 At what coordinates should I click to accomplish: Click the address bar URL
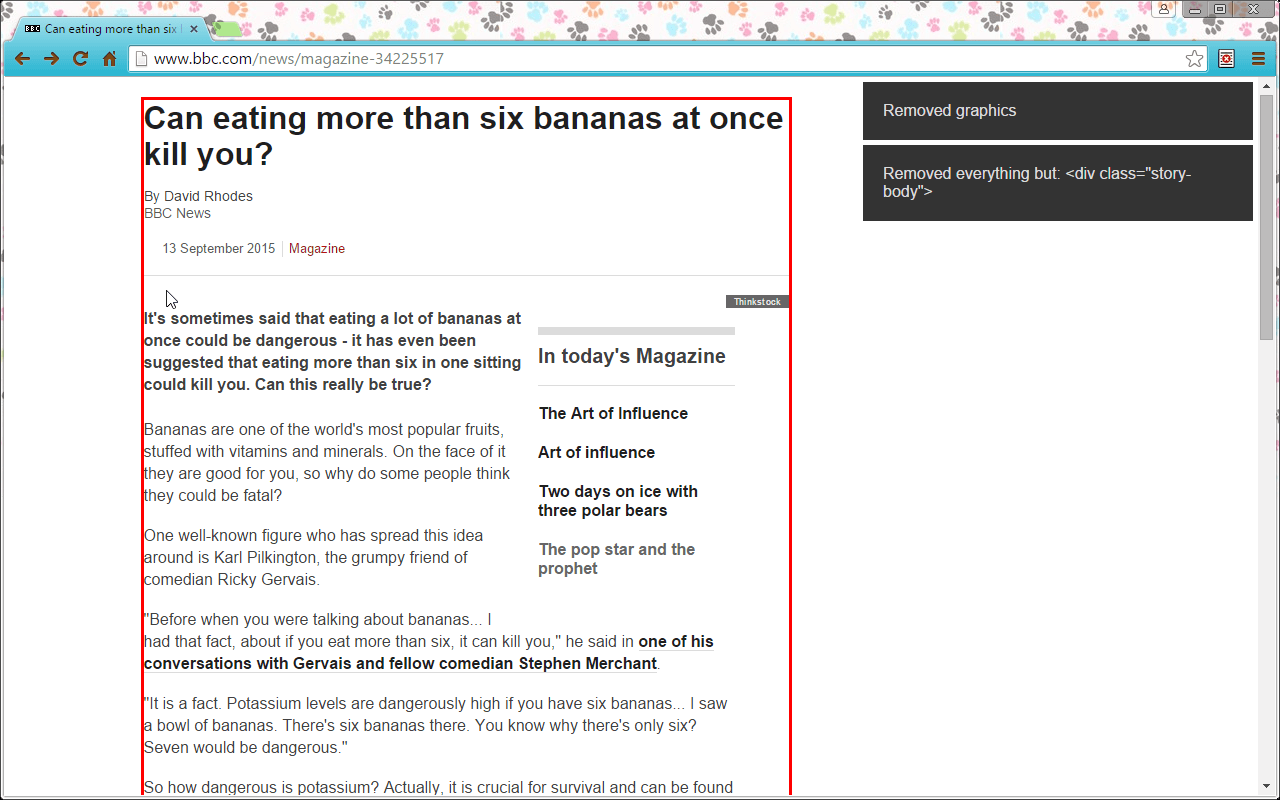[298, 59]
